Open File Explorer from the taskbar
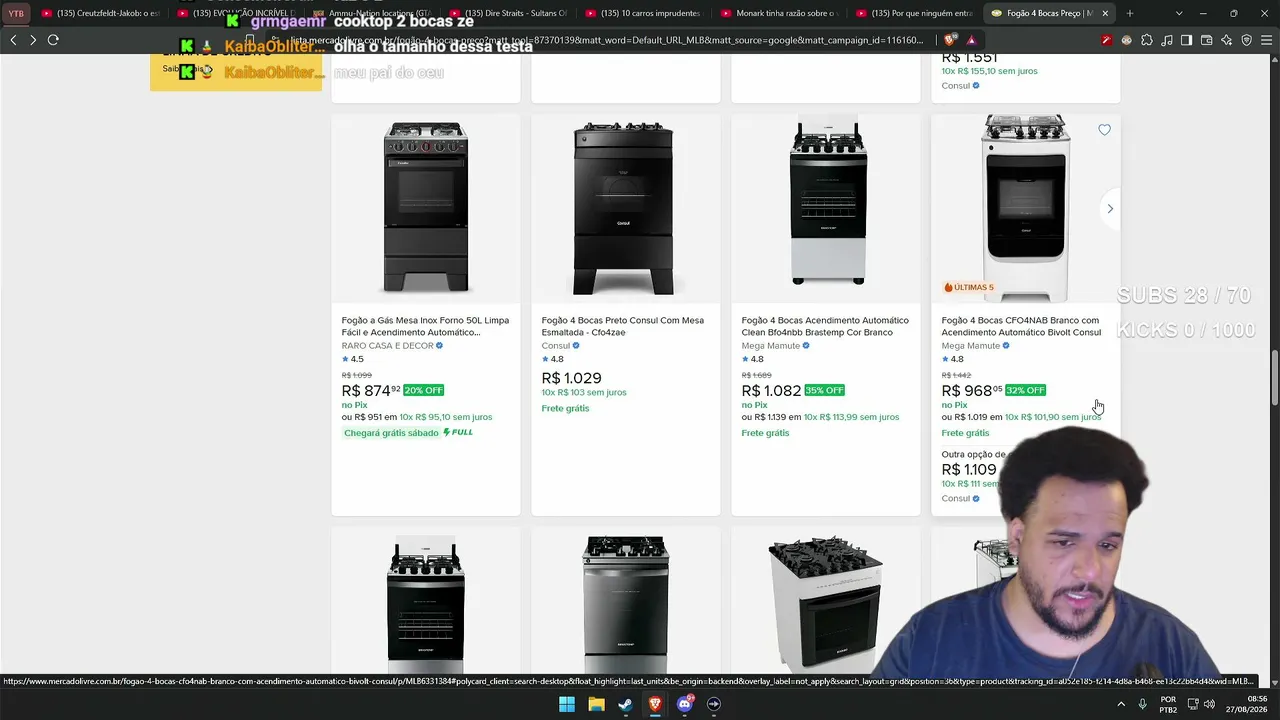 [596, 704]
